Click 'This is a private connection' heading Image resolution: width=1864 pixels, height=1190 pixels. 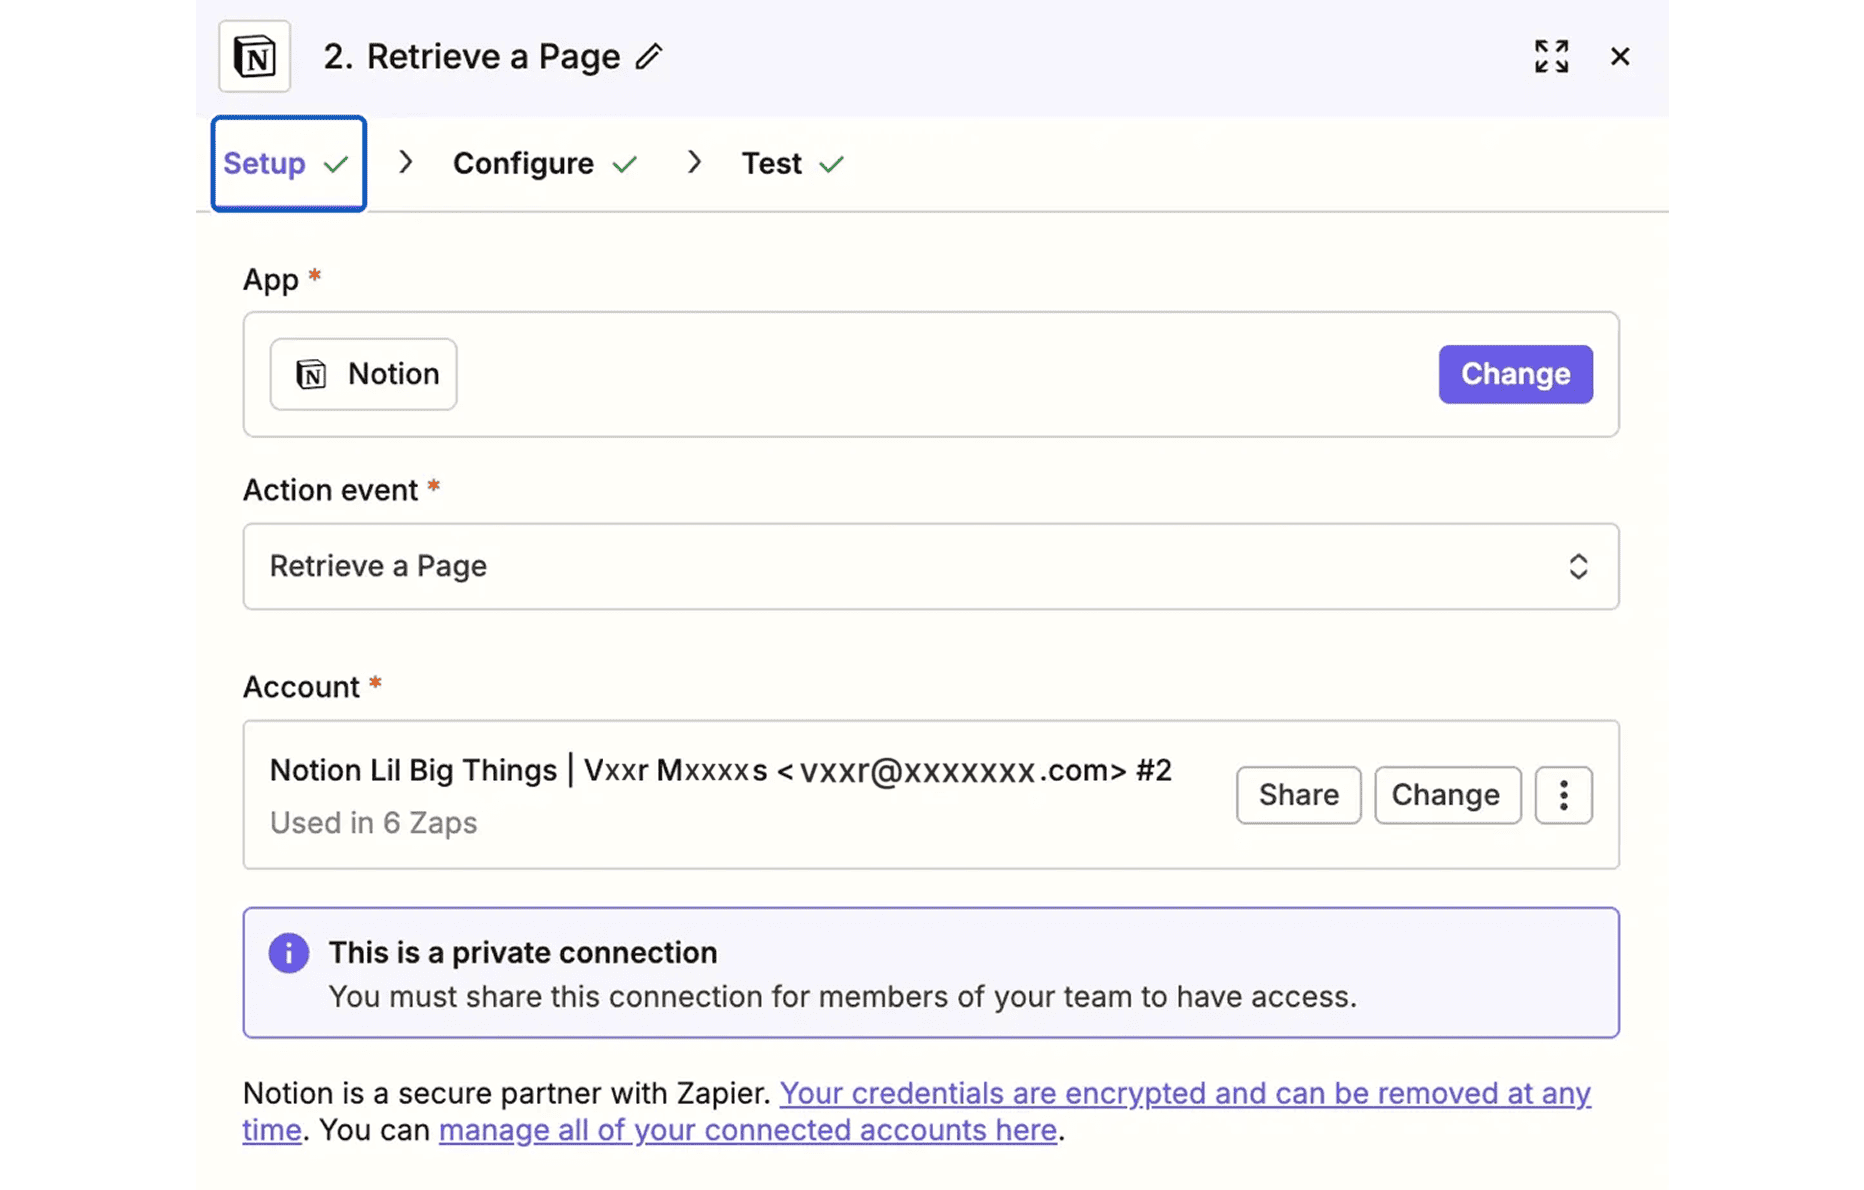tap(523, 952)
